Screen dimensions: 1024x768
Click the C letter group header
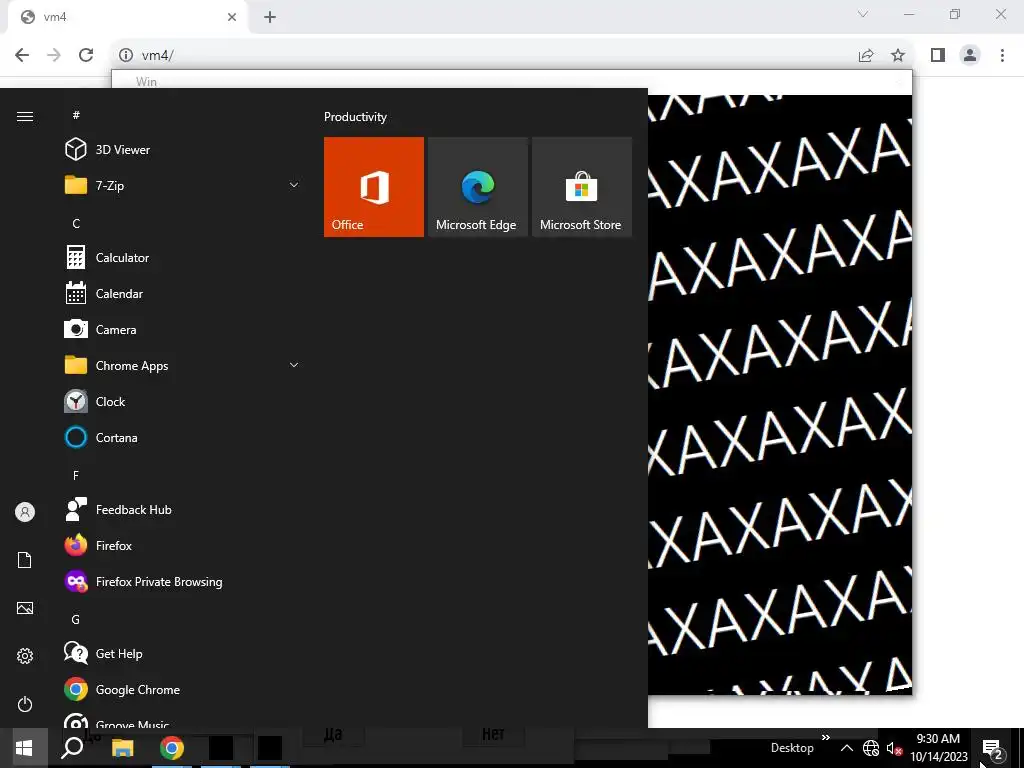pos(76,223)
